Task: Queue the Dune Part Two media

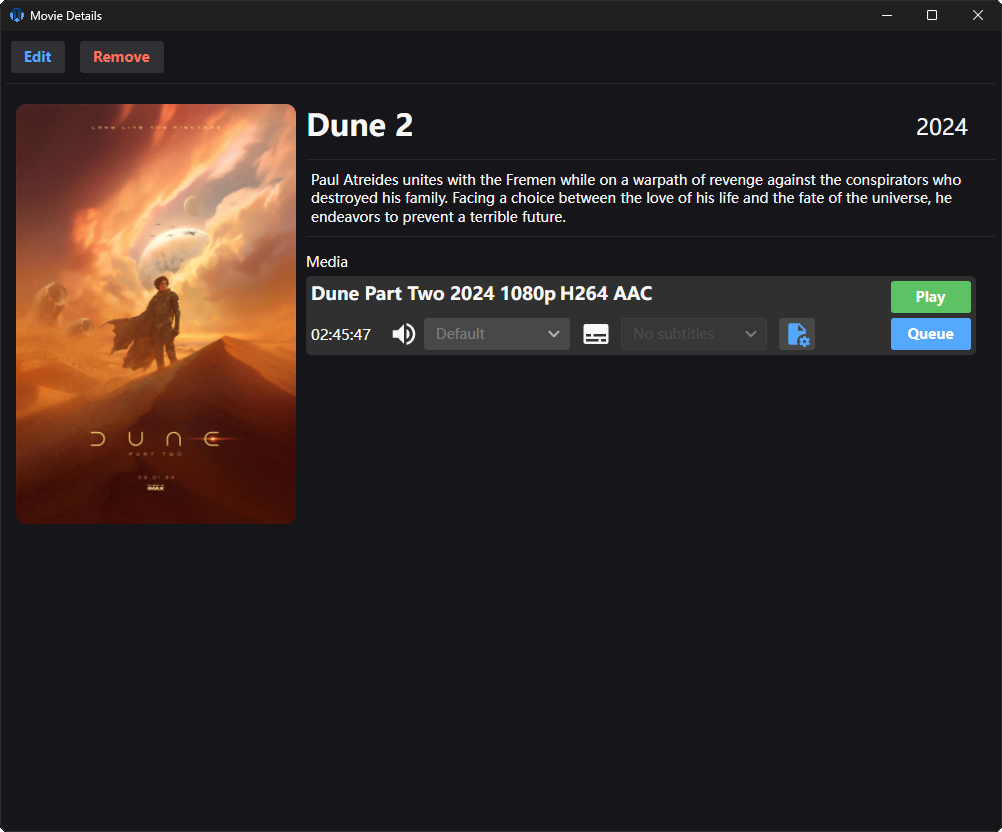Action: click(x=930, y=334)
